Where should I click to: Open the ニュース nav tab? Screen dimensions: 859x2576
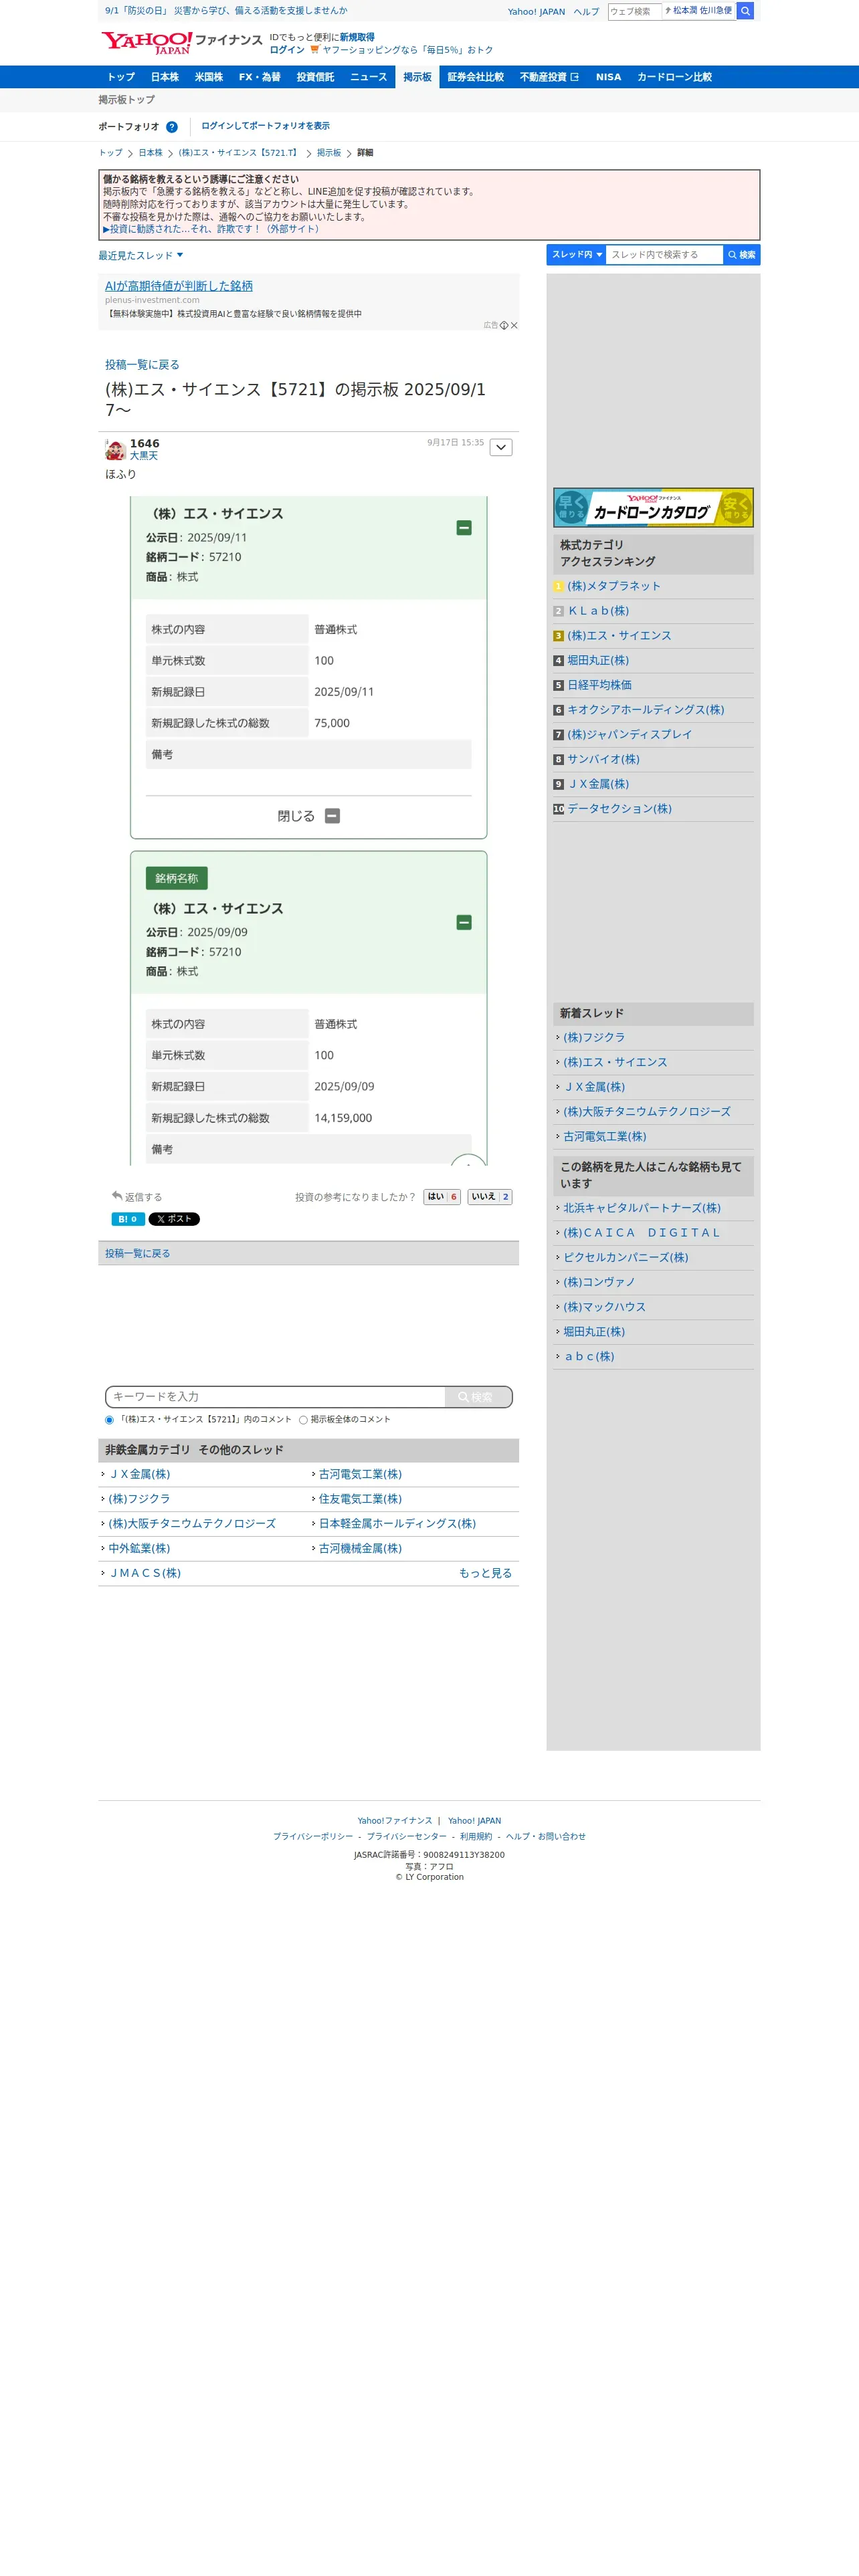368,77
